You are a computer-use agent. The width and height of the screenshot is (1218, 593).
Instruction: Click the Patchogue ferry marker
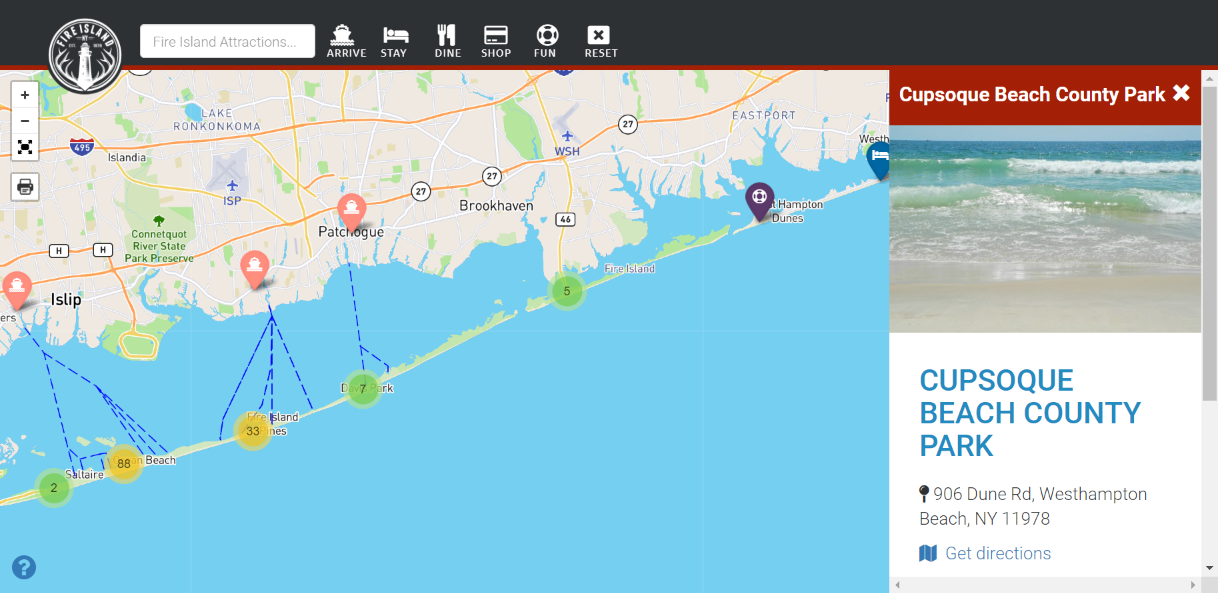[351, 212]
